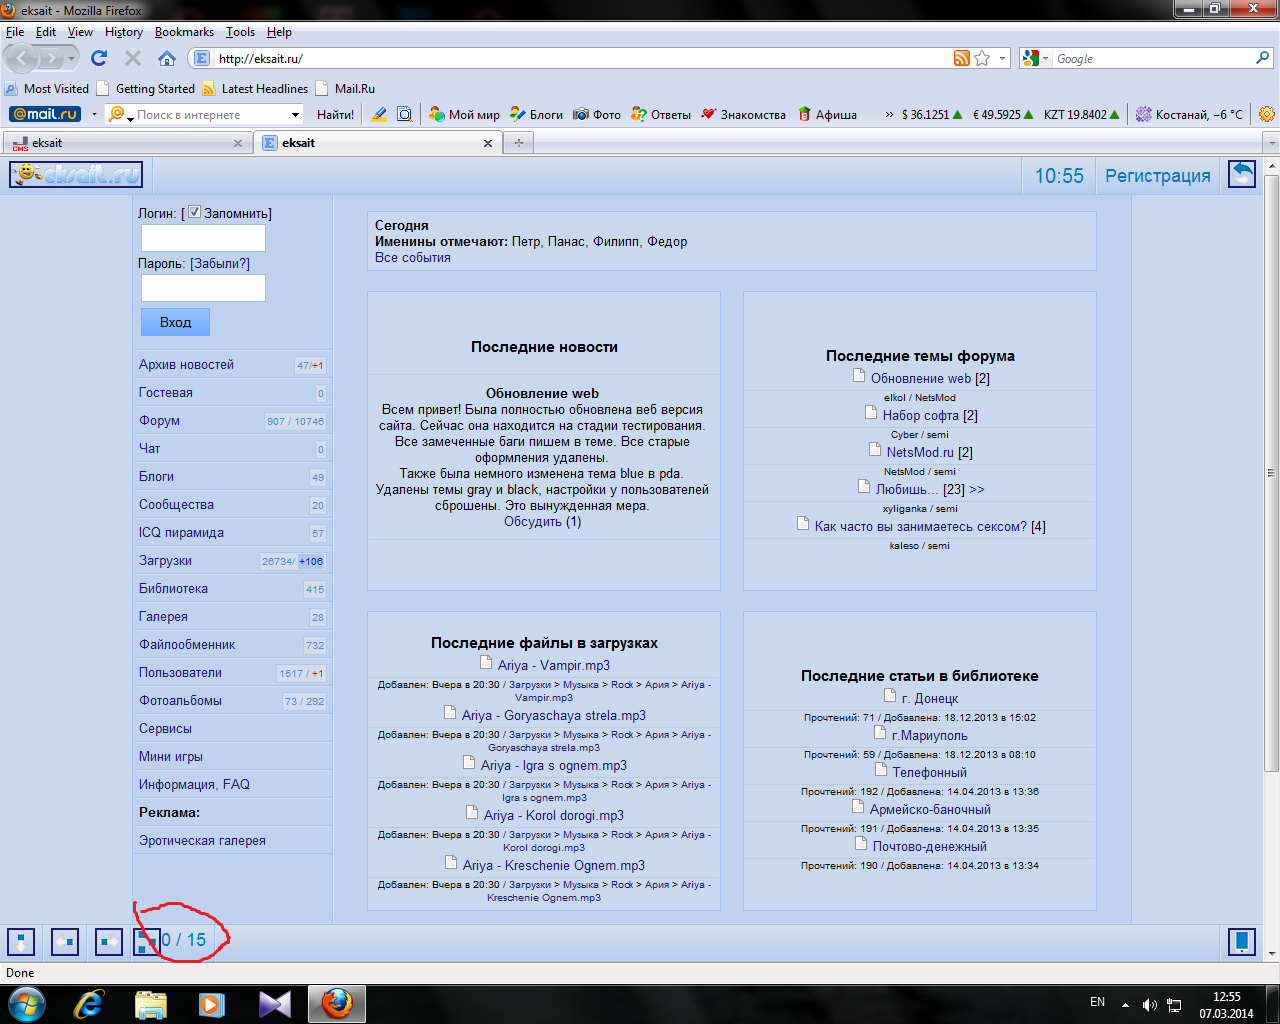Bookmark the page with the star icon
The image size is (1280, 1024).
point(982,59)
